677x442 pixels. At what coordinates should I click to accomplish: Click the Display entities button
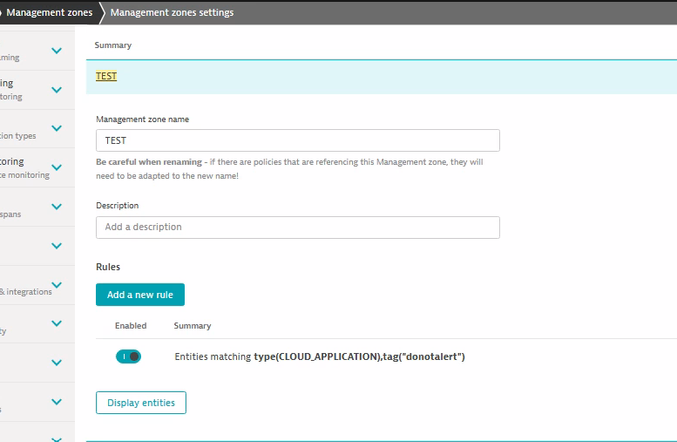(141, 403)
